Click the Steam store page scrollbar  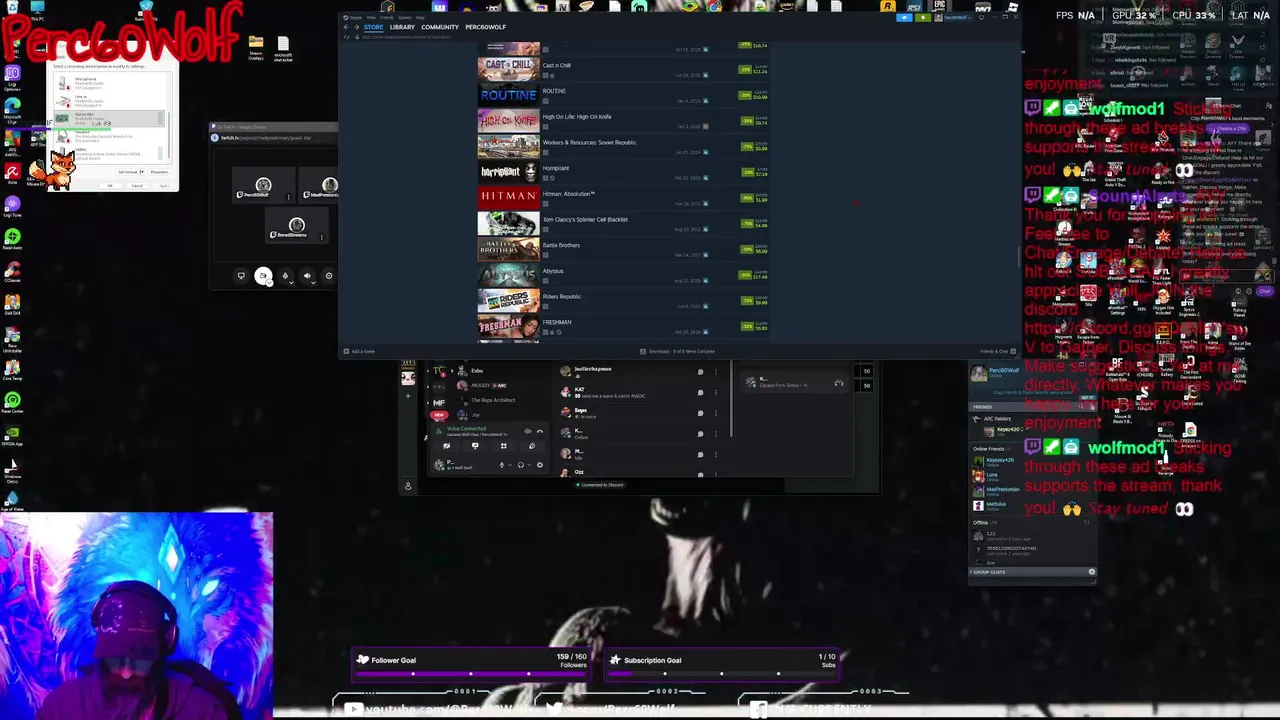tap(1019, 258)
